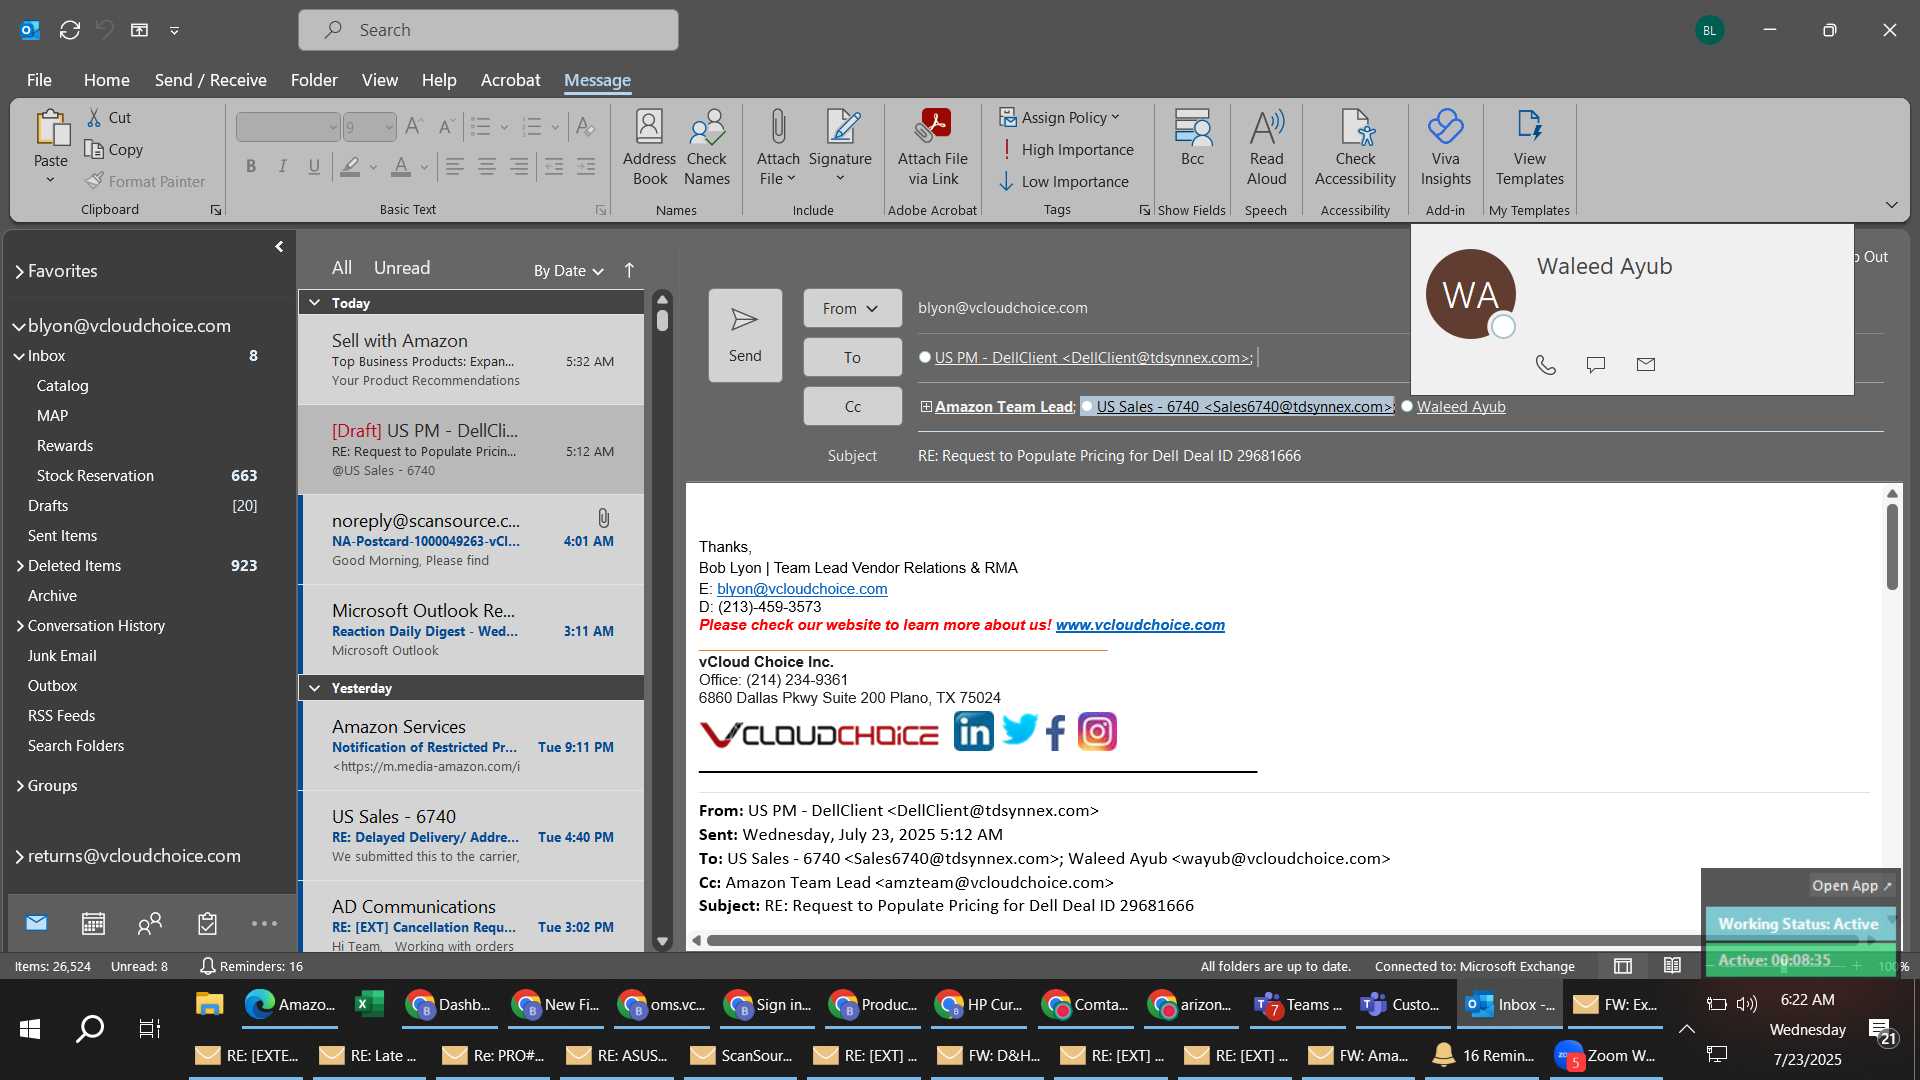Image resolution: width=1920 pixels, height=1080 pixels.
Task: Open the Signature menu icon
Action: [x=841, y=128]
